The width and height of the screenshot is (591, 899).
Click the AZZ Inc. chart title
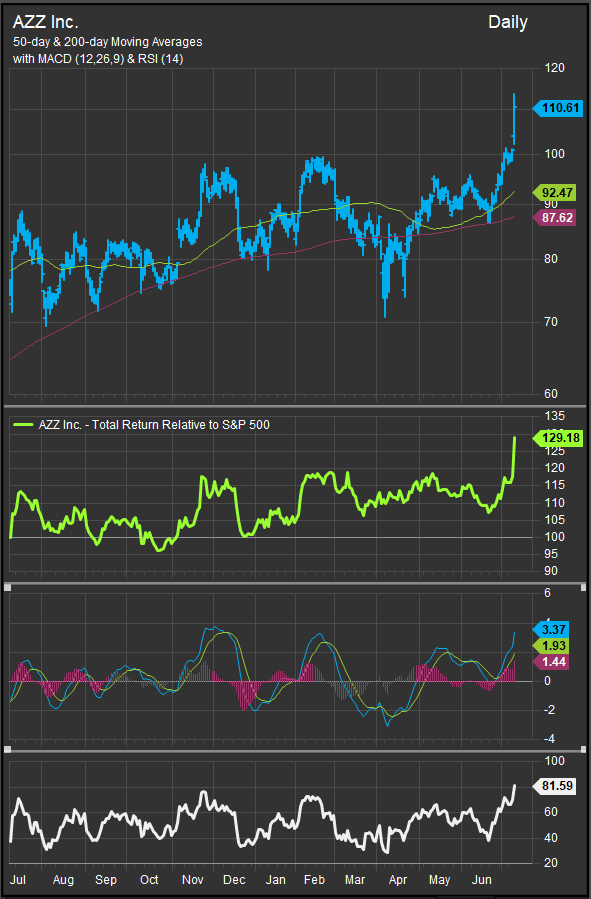[45, 22]
